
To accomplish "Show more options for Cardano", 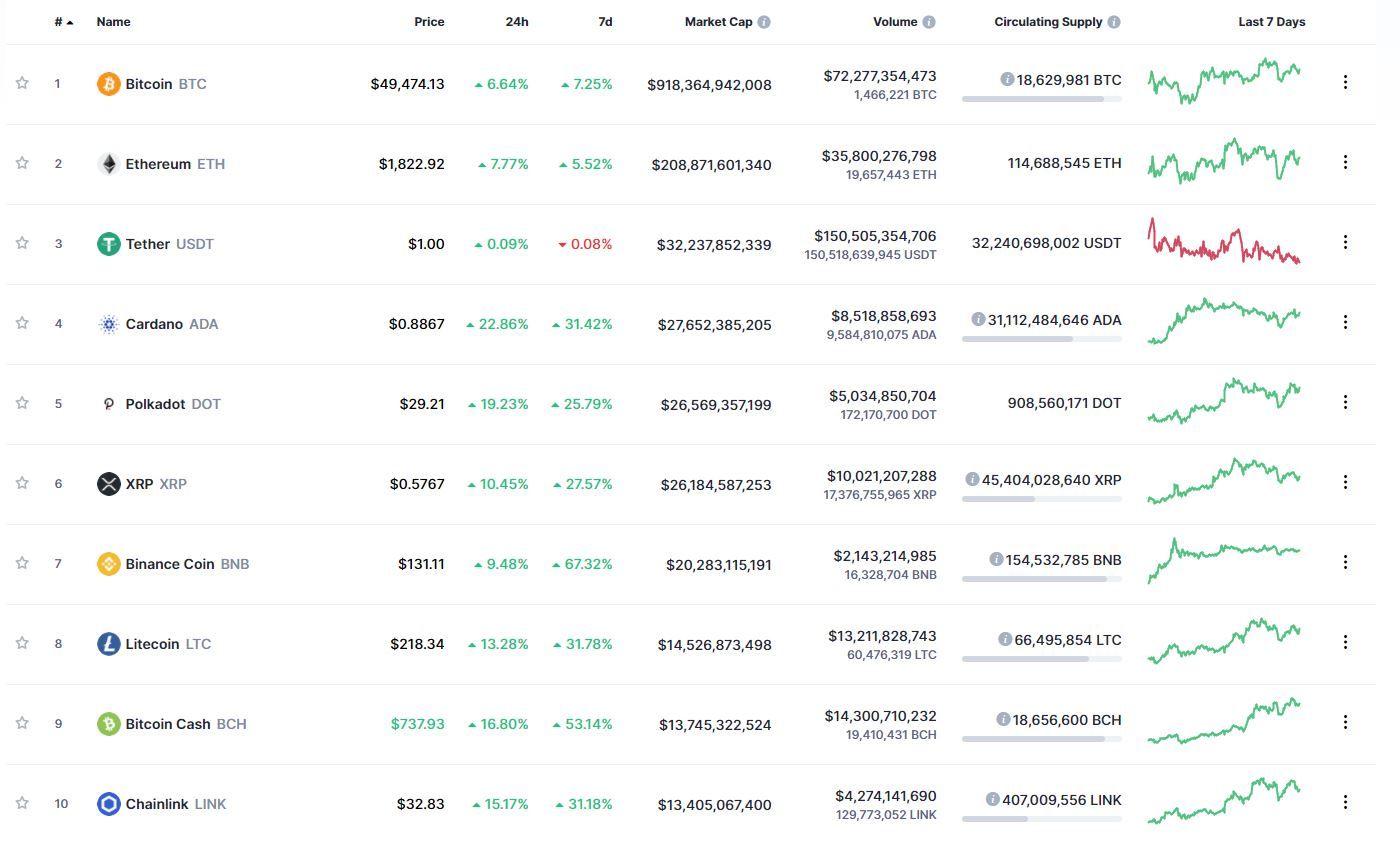I will click(x=1345, y=322).
